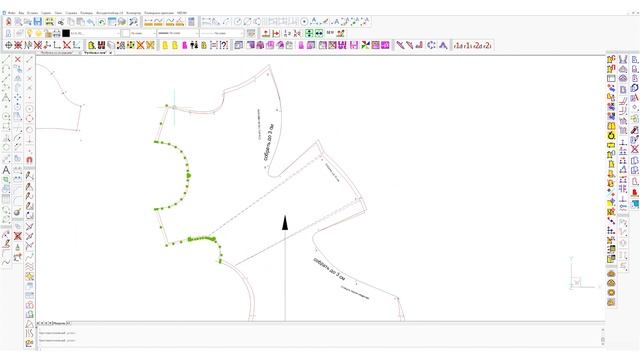Click the boxed red X icon in left toolbar
This screenshot has height=360, width=640.
(x=18, y=236)
